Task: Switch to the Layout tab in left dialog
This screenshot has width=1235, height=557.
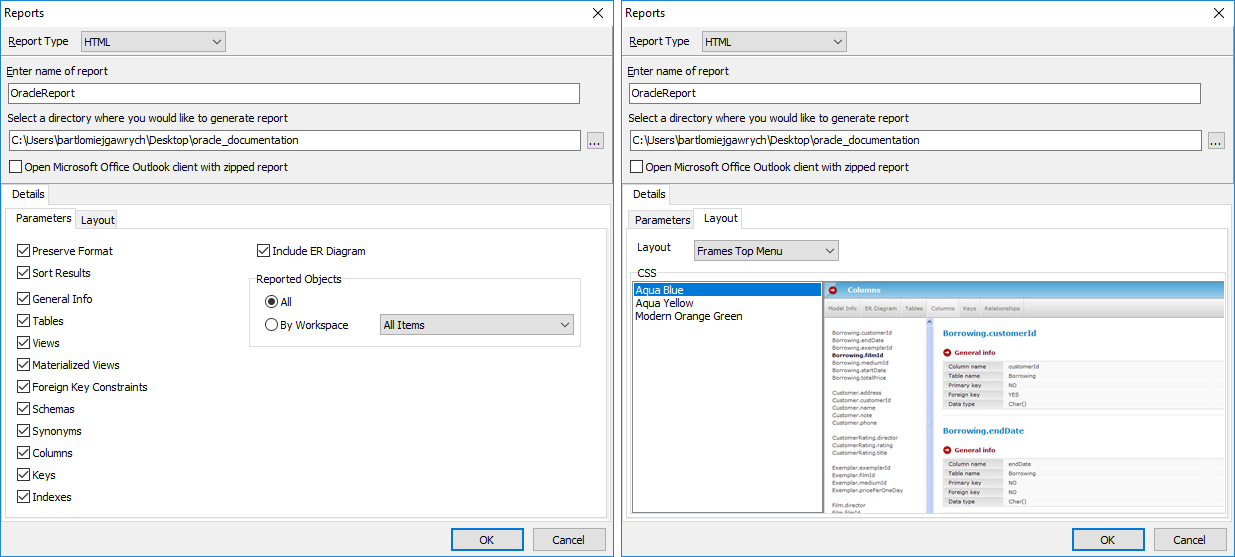Action: [98, 220]
